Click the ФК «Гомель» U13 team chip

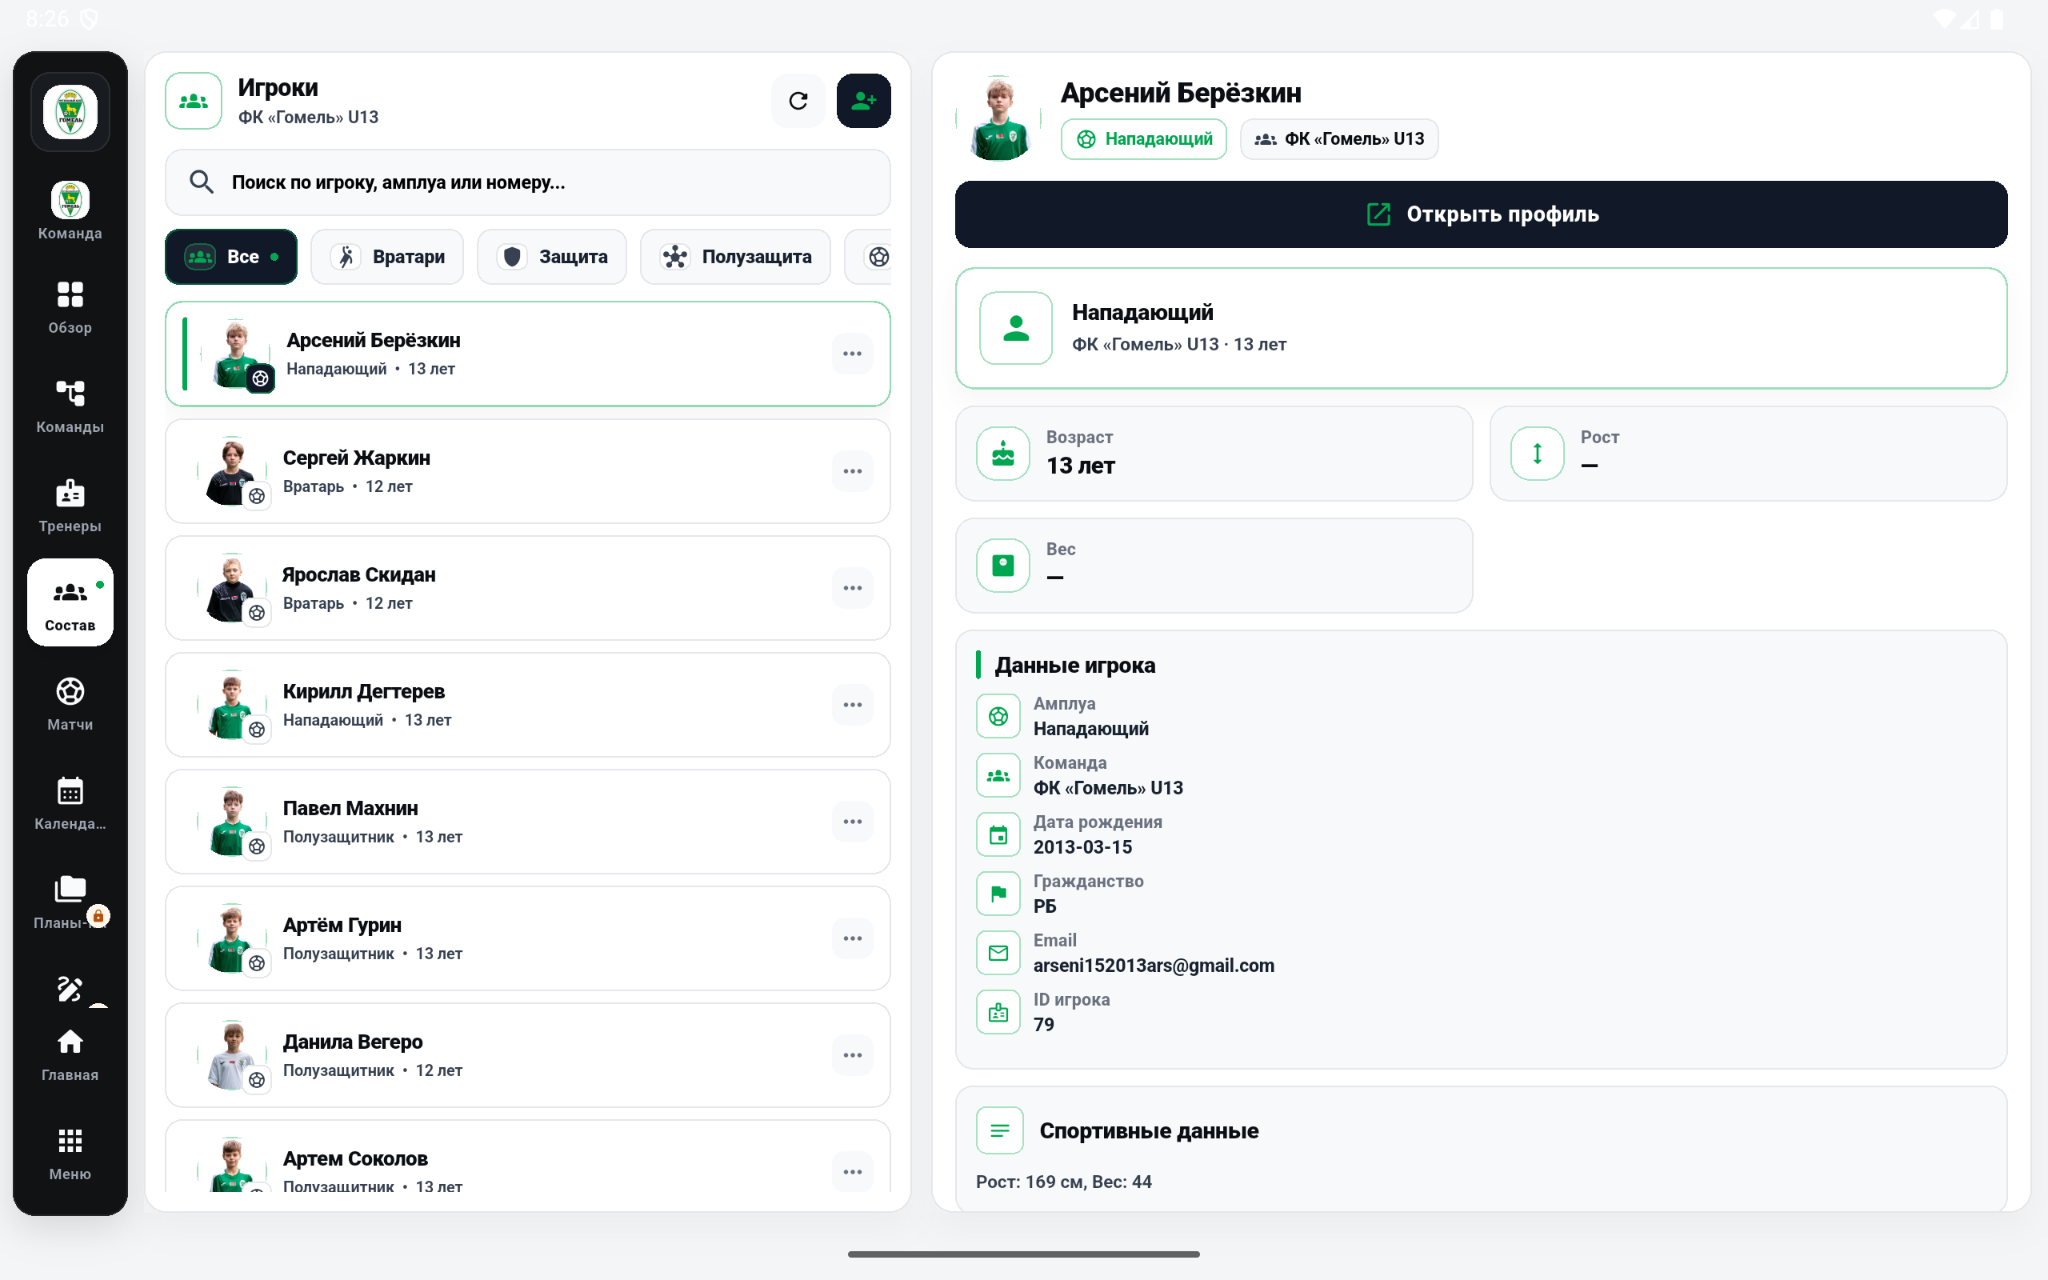(x=1339, y=139)
